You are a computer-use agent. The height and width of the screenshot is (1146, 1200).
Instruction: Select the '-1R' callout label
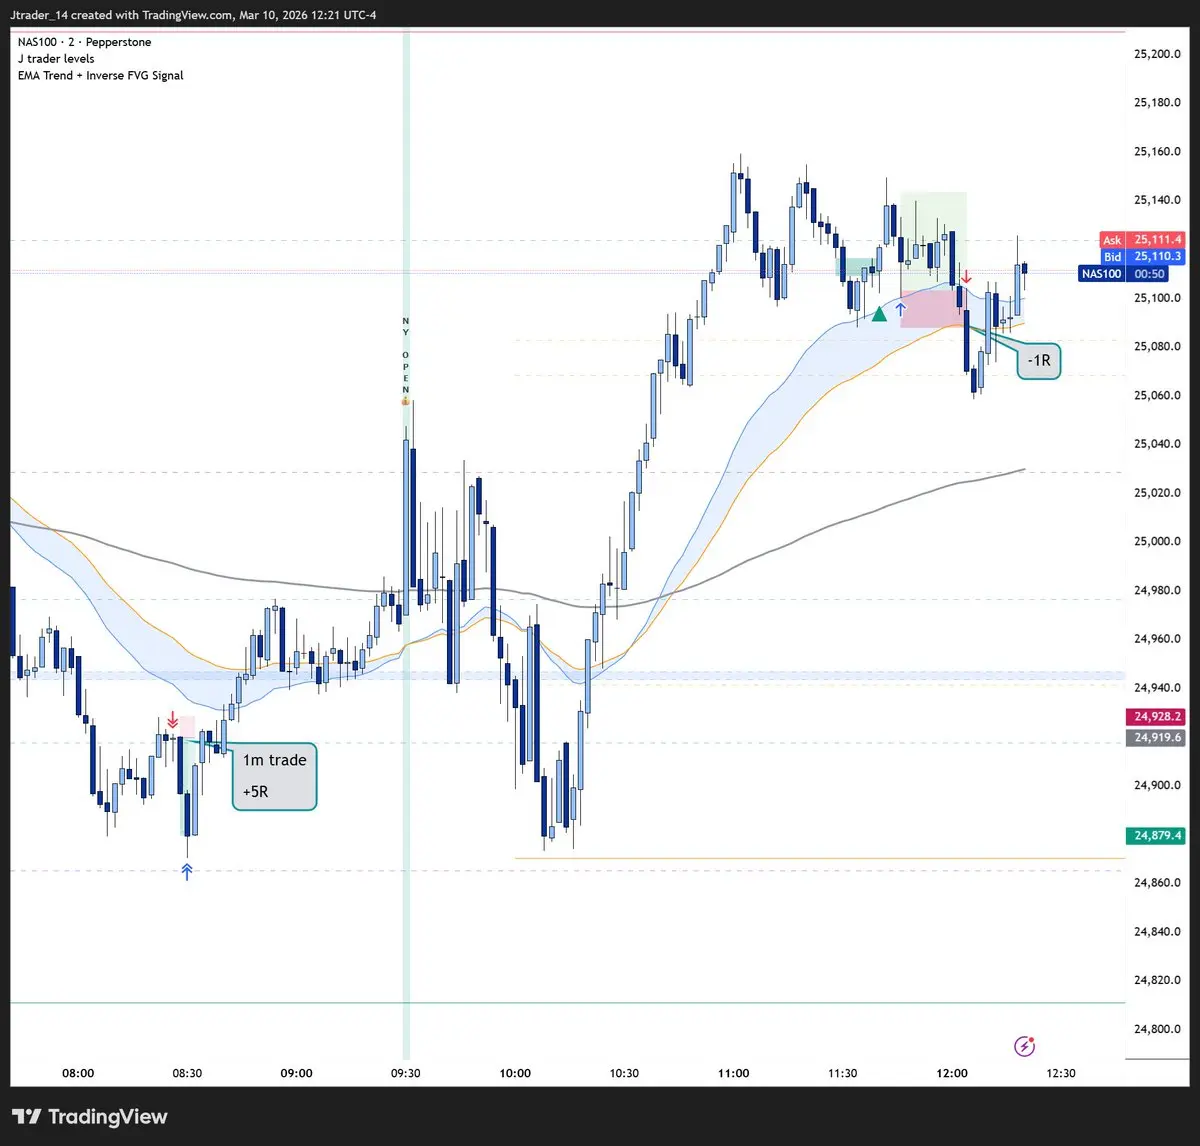(1039, 360)
